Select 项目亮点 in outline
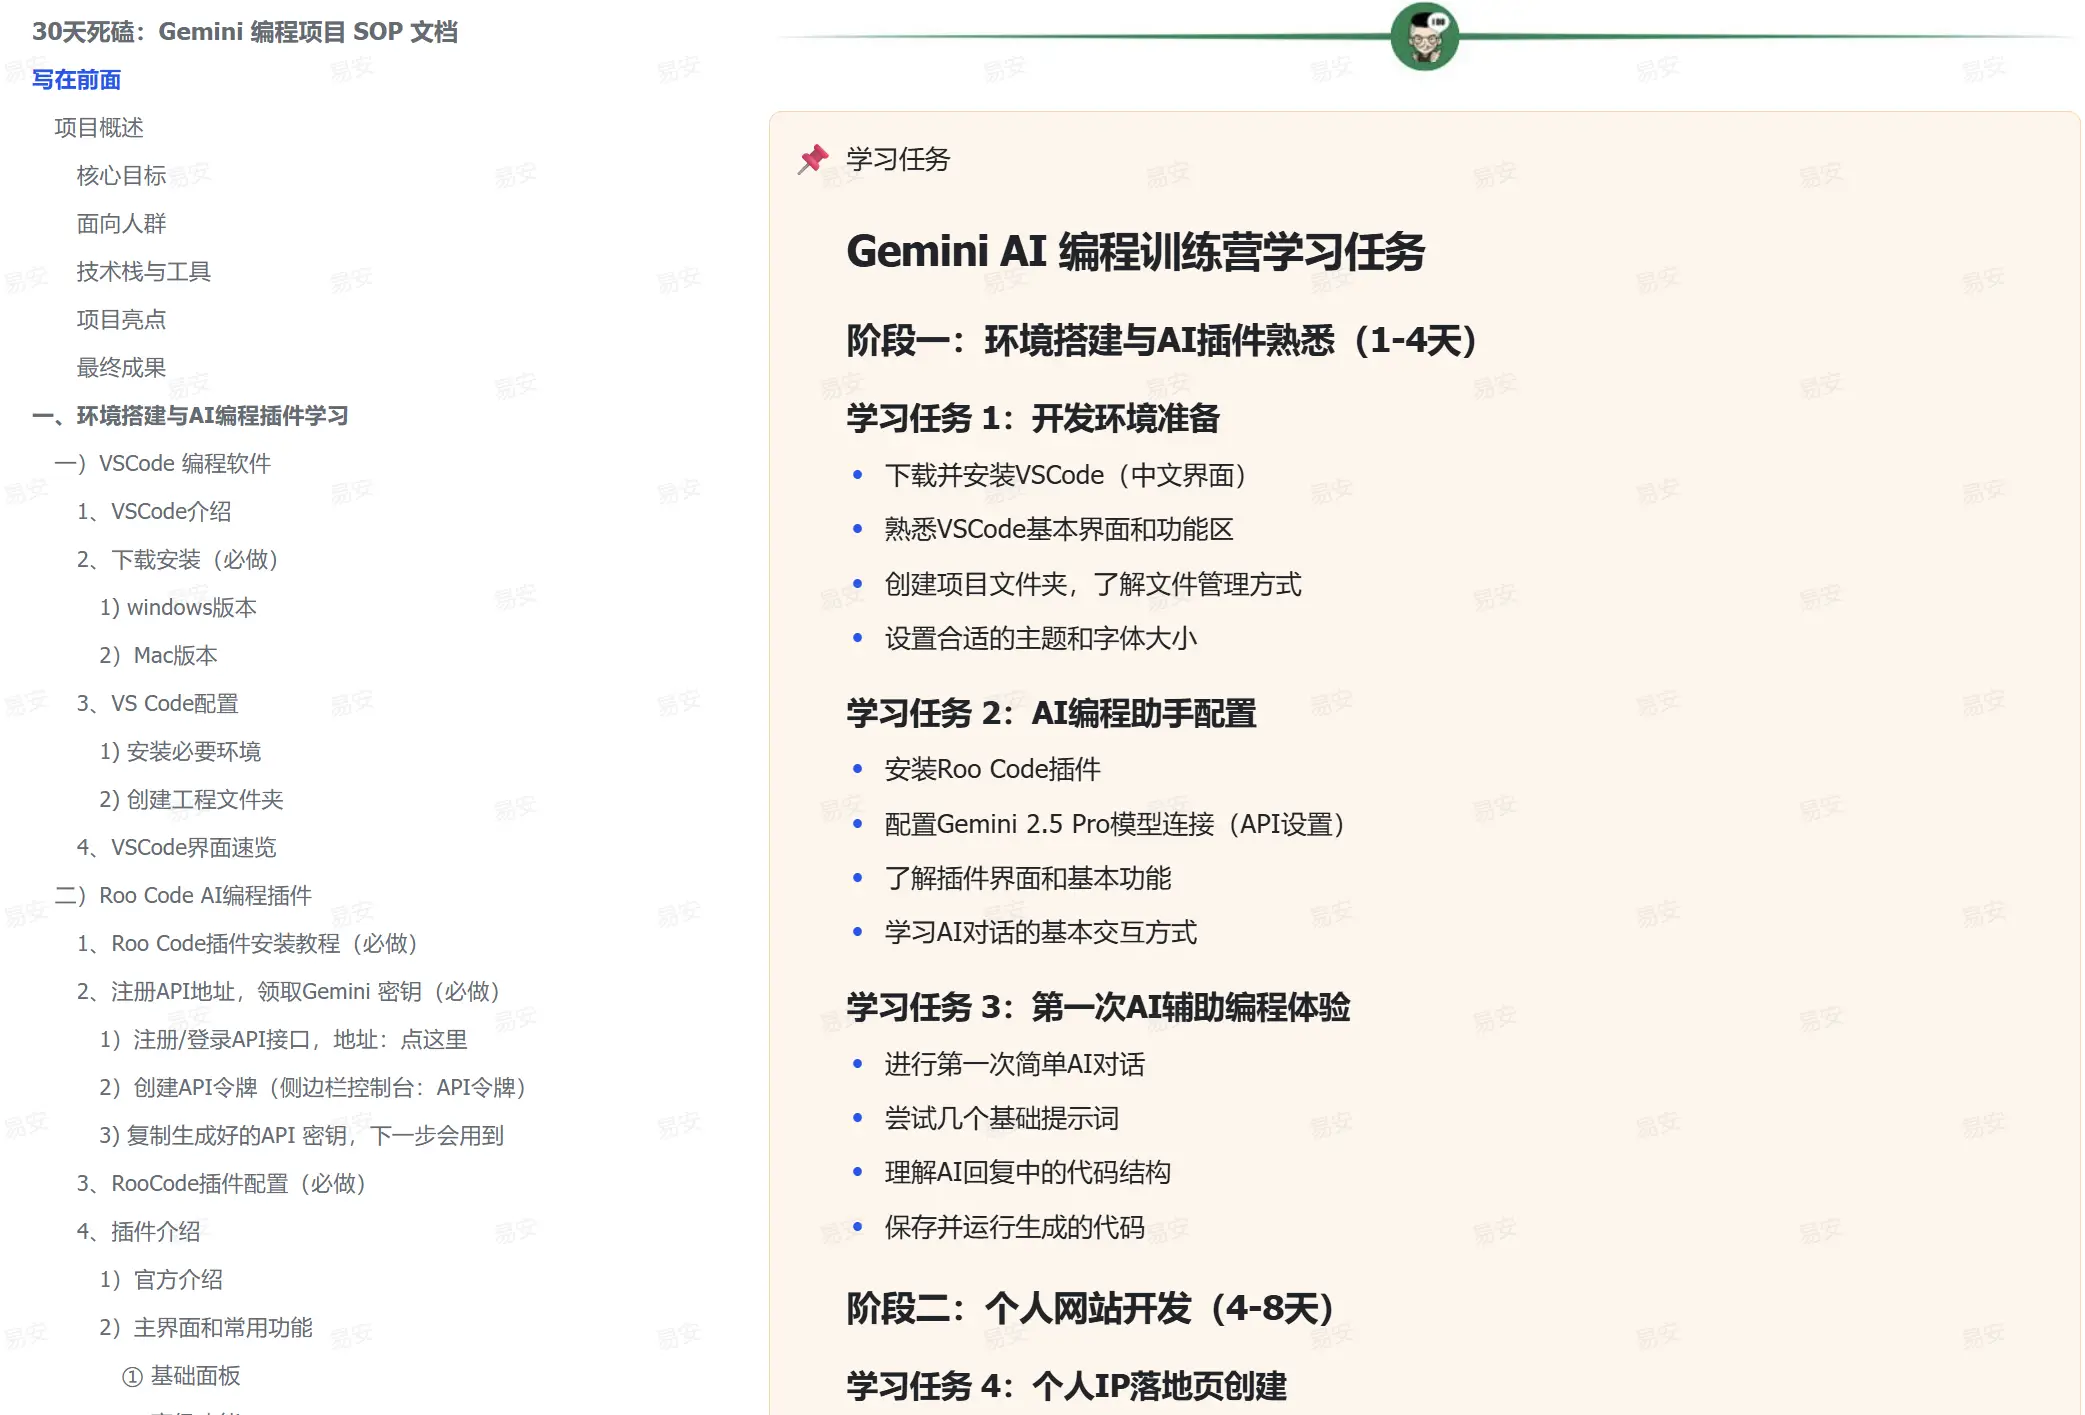This screenshot has width=2085, height=1415. (x=121, y=320)
